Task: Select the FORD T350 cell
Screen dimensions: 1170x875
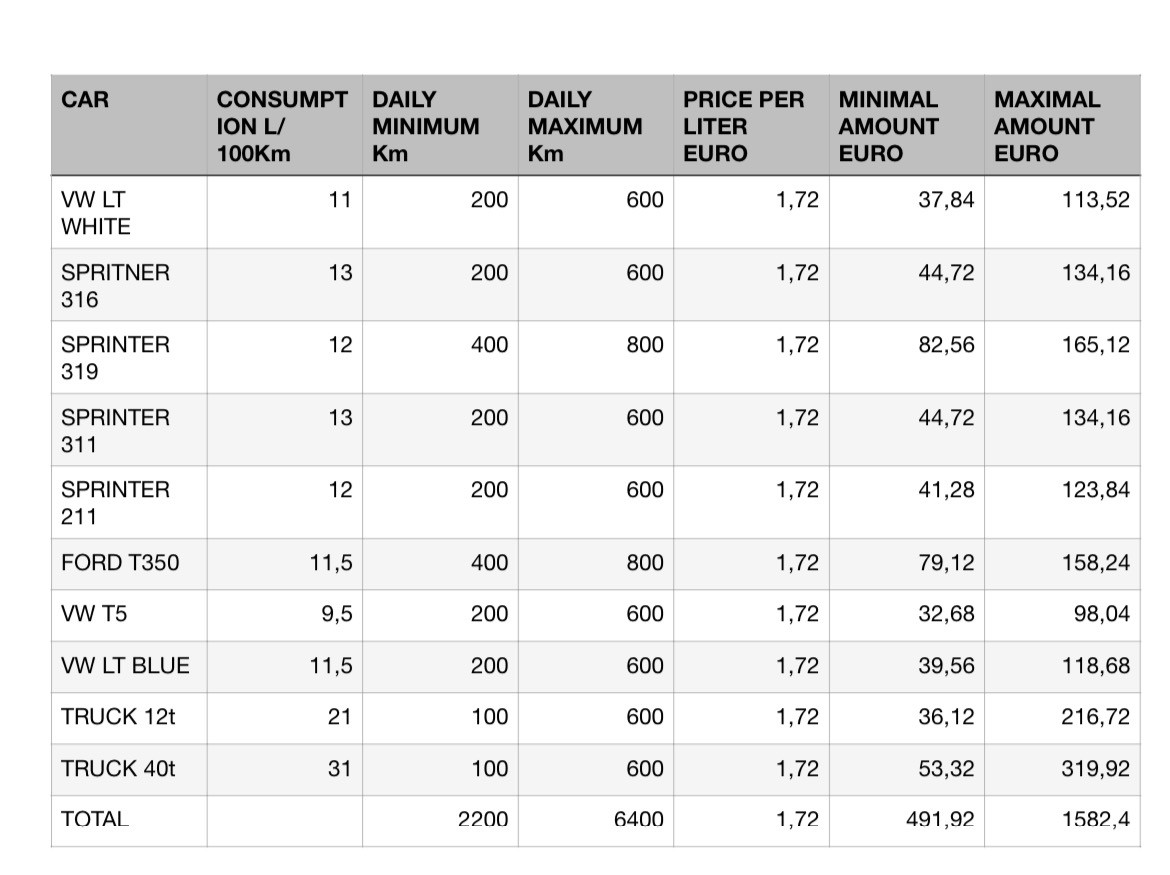Action: coord(129,564)
